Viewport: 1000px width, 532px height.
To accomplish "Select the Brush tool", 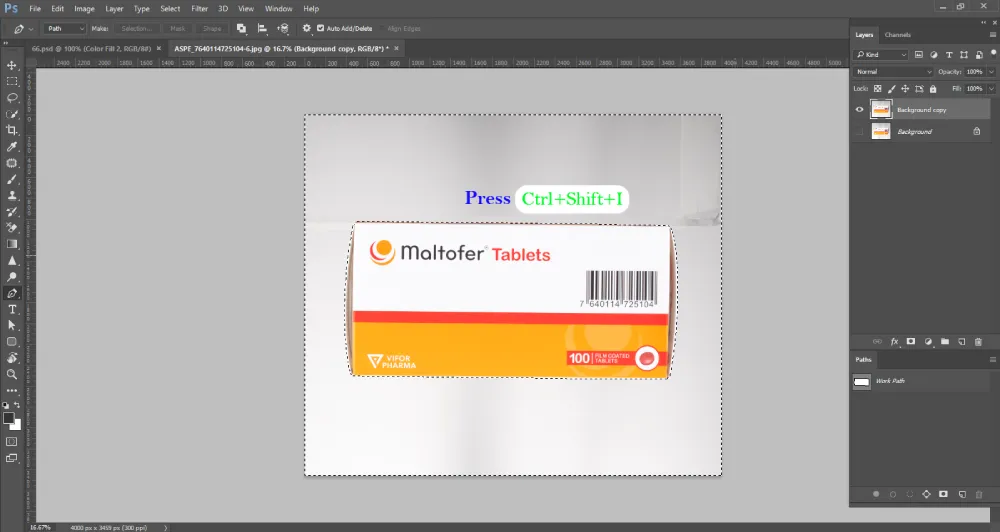I will pyautogui.click(x=11, y=179).
